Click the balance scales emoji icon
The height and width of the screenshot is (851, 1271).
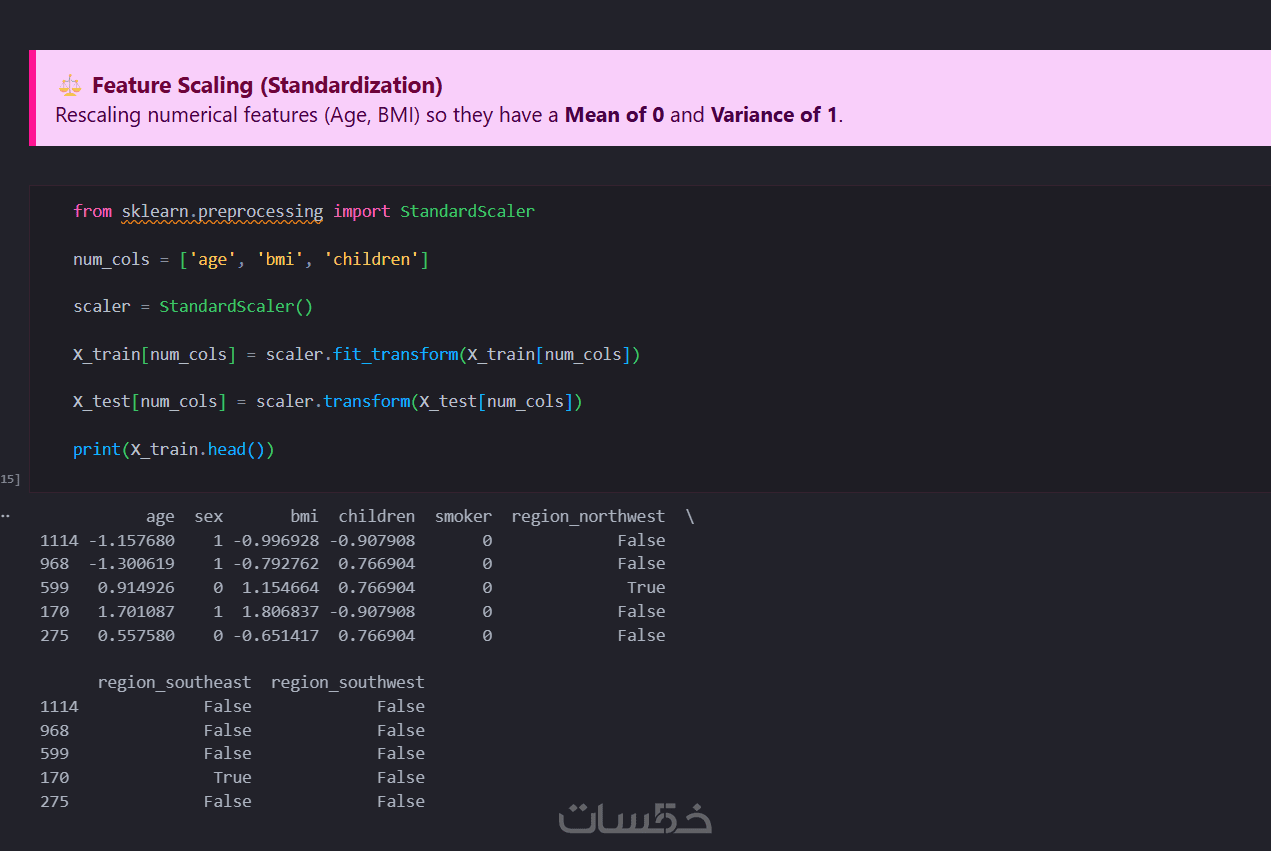pyautogui.click(x=70, y=86)
